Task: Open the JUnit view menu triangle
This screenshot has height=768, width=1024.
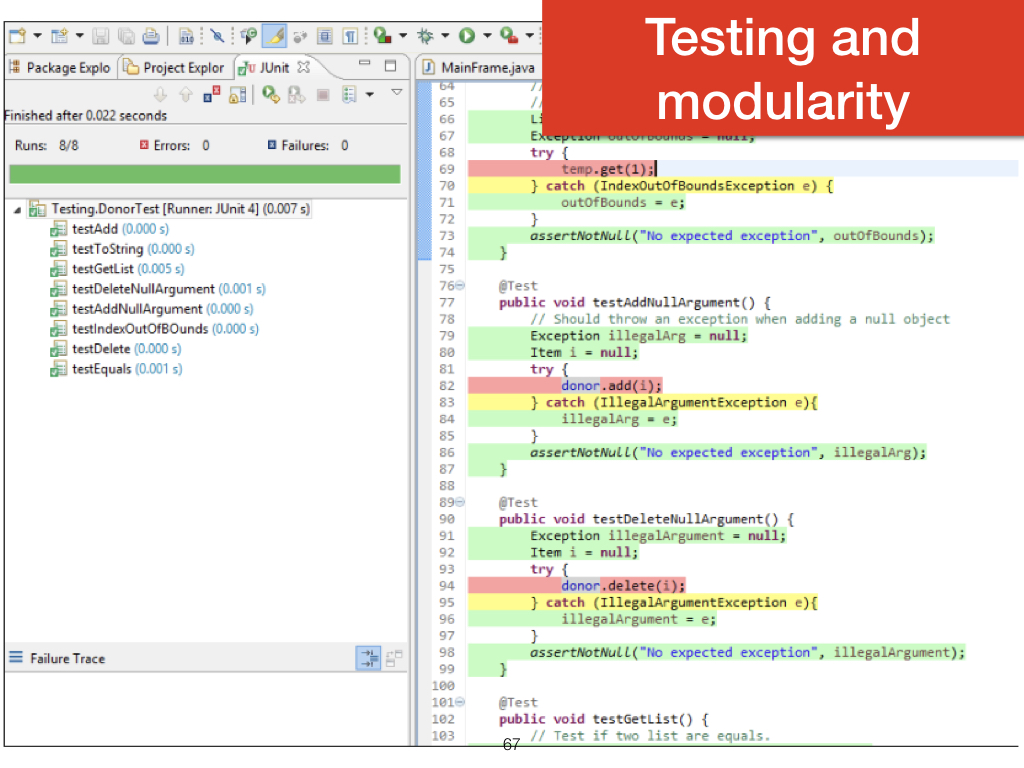Action: coord(396,92)
